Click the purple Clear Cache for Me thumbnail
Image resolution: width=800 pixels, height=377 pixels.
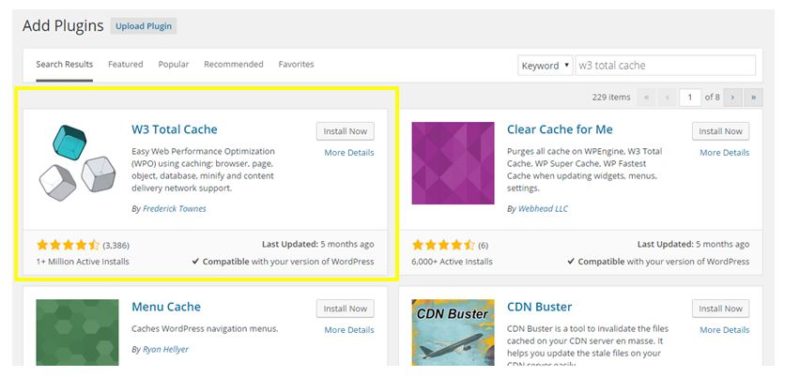coord(453,163)
